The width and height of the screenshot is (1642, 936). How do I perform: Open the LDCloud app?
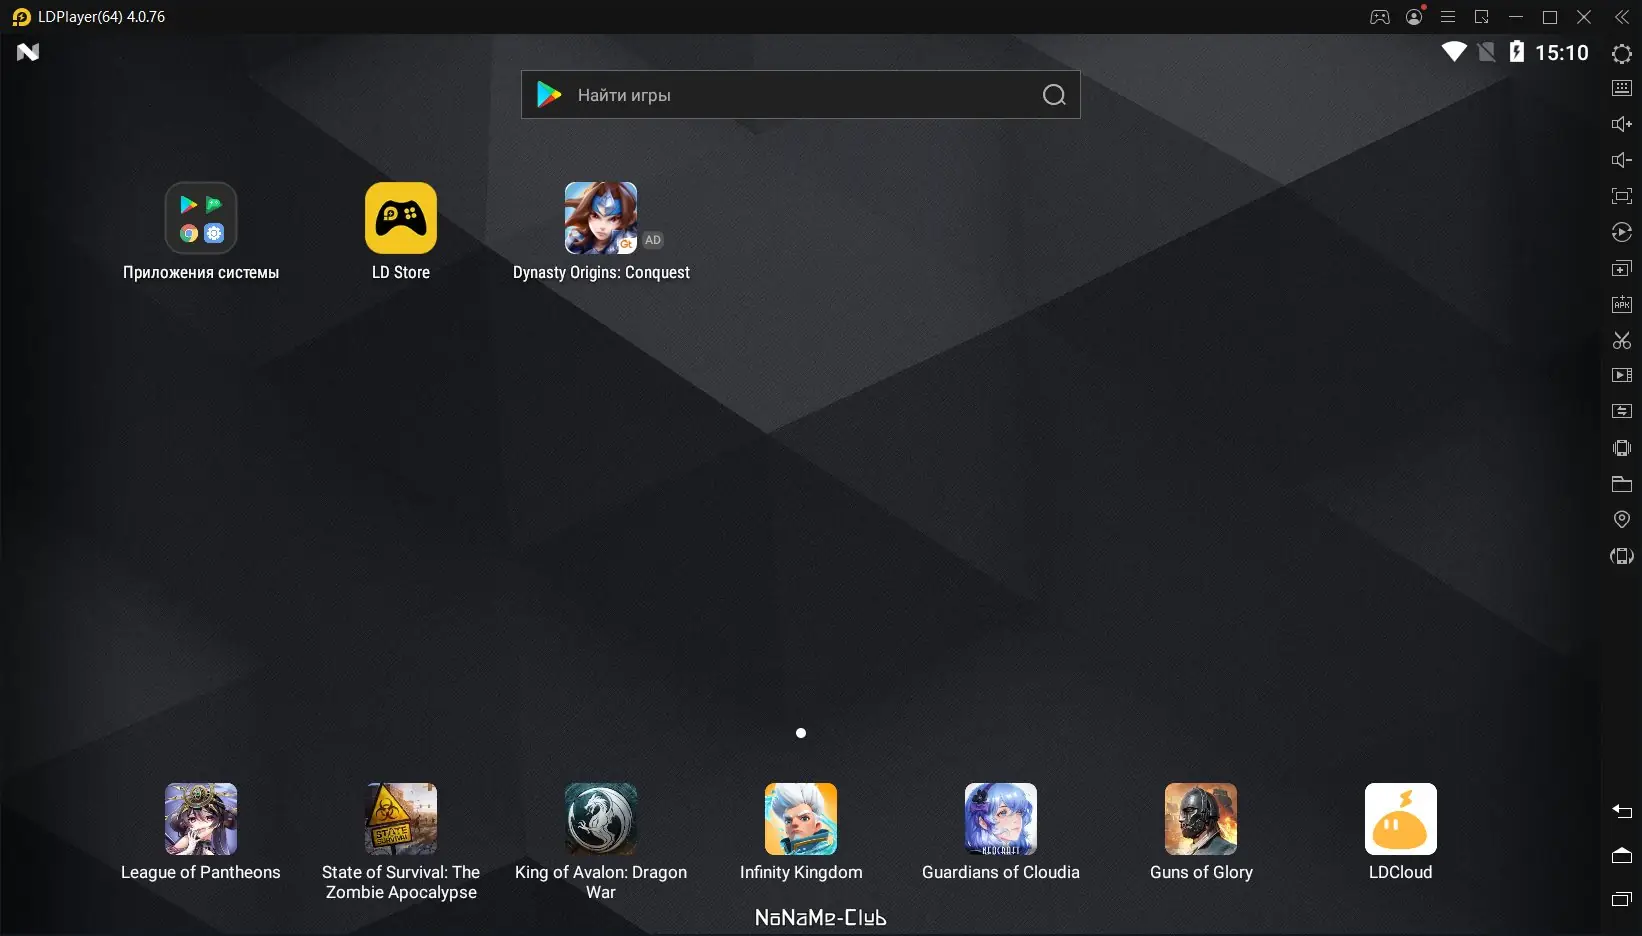pyautogui.click(x=1401, y=819)
